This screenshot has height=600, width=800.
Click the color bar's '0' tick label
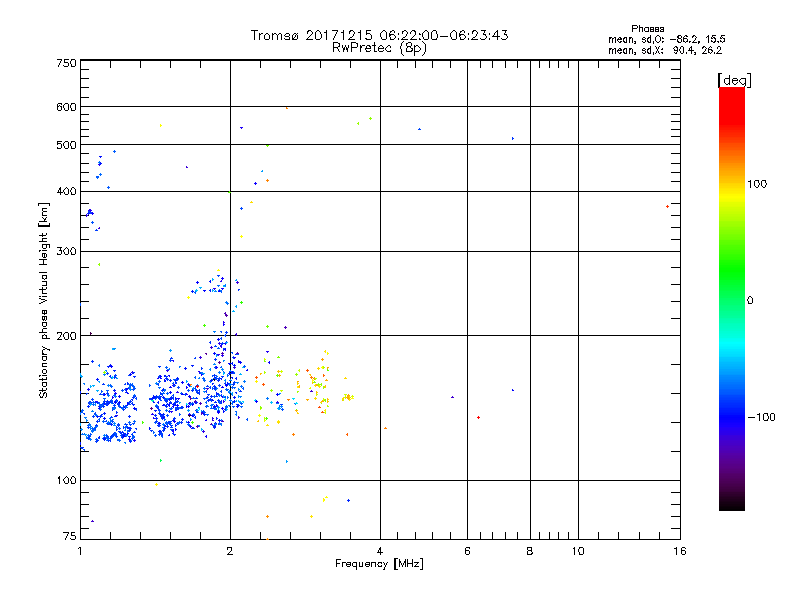750,301
